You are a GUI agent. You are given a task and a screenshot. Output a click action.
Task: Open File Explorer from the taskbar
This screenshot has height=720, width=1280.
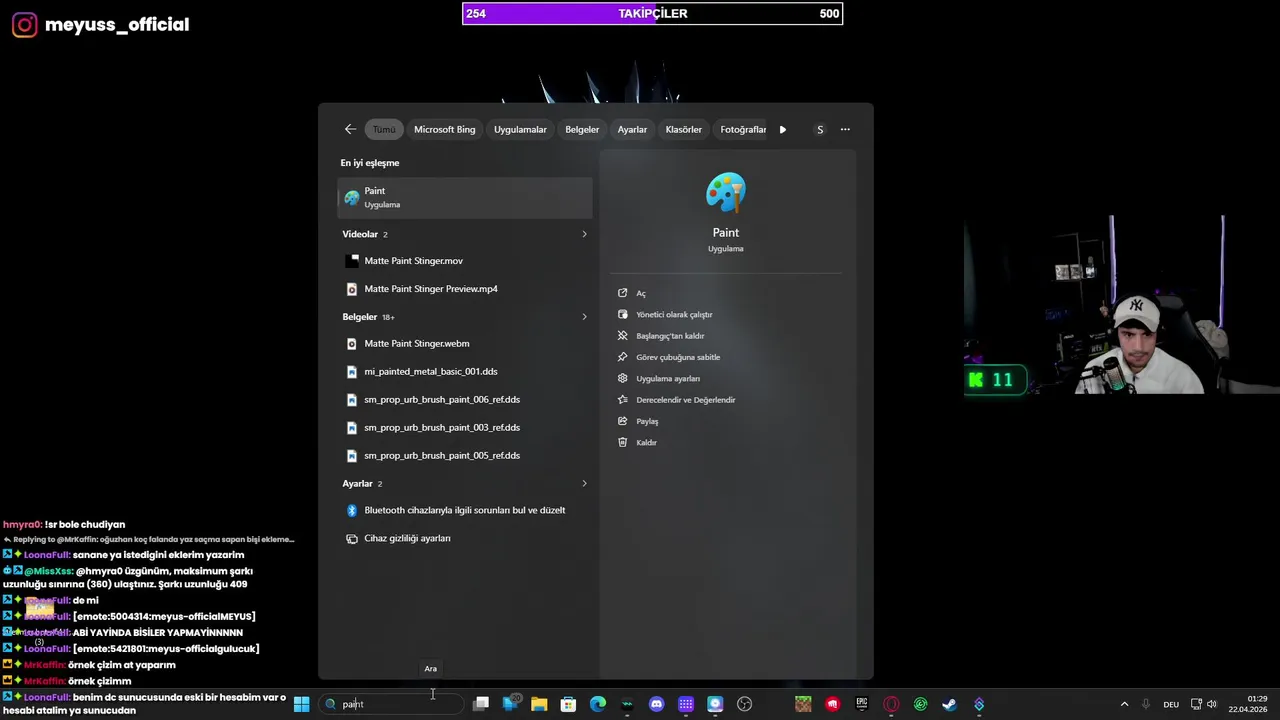[x=539, y=704]
